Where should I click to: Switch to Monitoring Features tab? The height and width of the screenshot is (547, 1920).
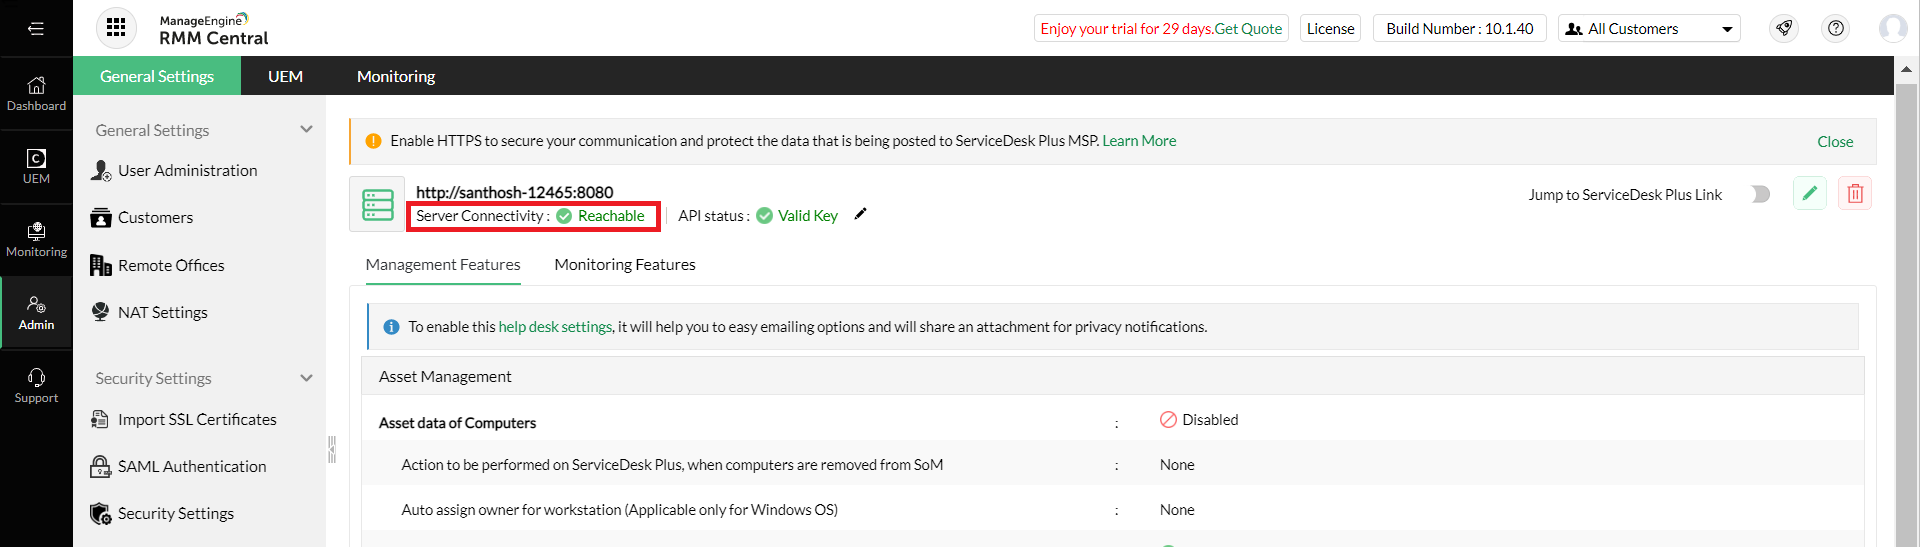[x=625, y=265]
